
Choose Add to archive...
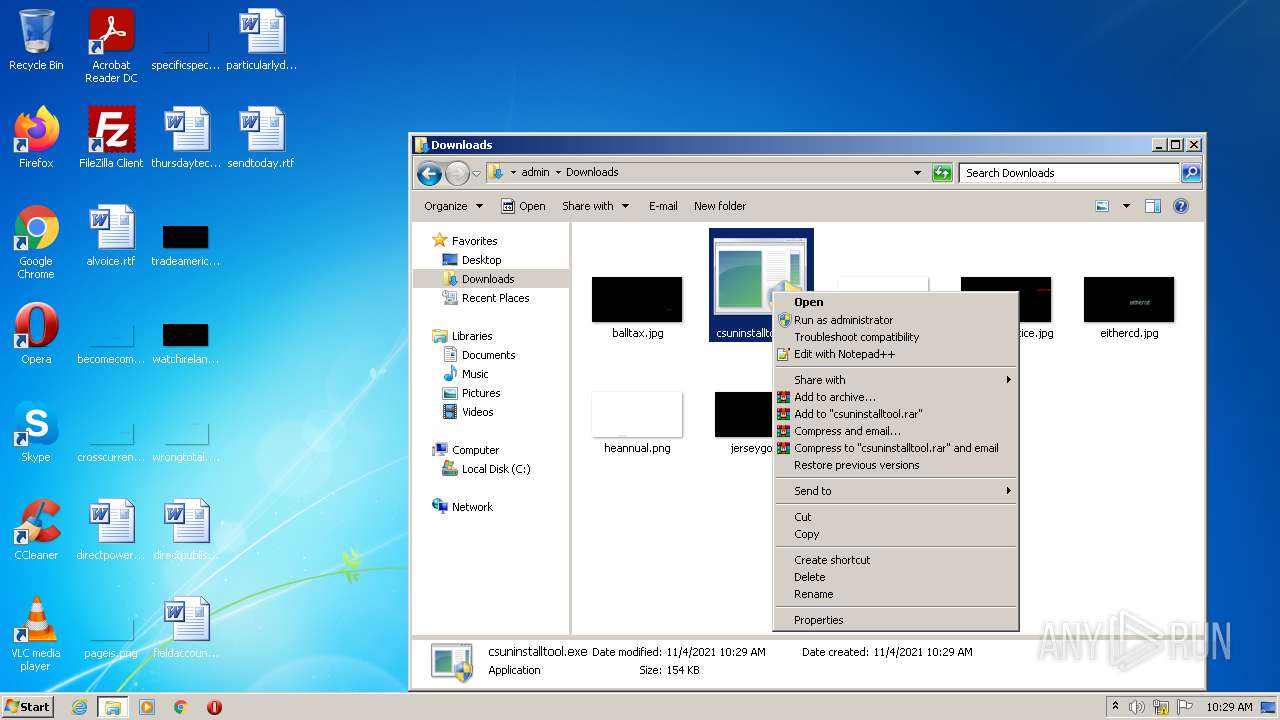(x=896, y=397)
